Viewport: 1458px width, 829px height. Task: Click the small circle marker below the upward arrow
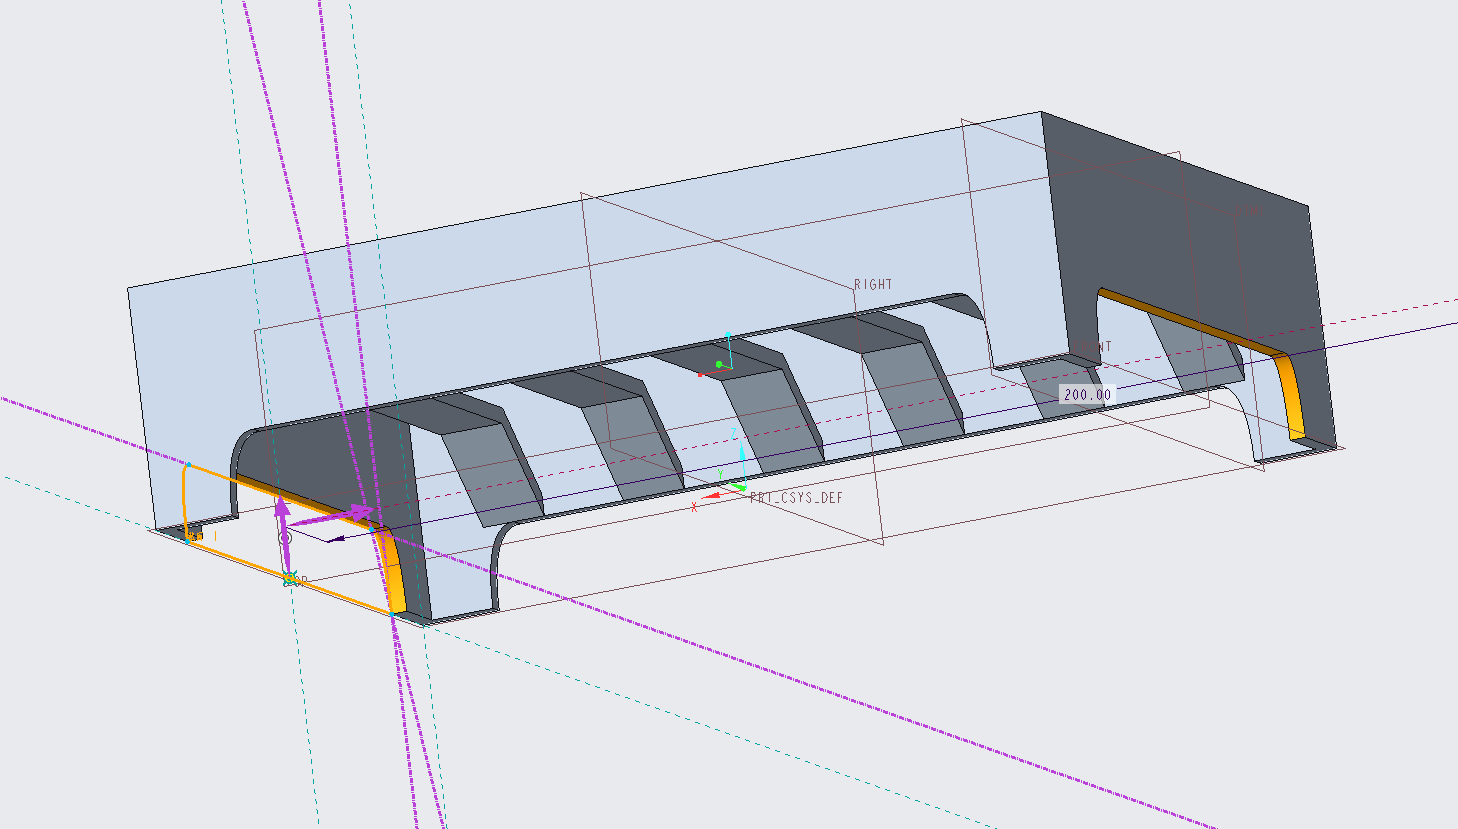click(285, 538)
